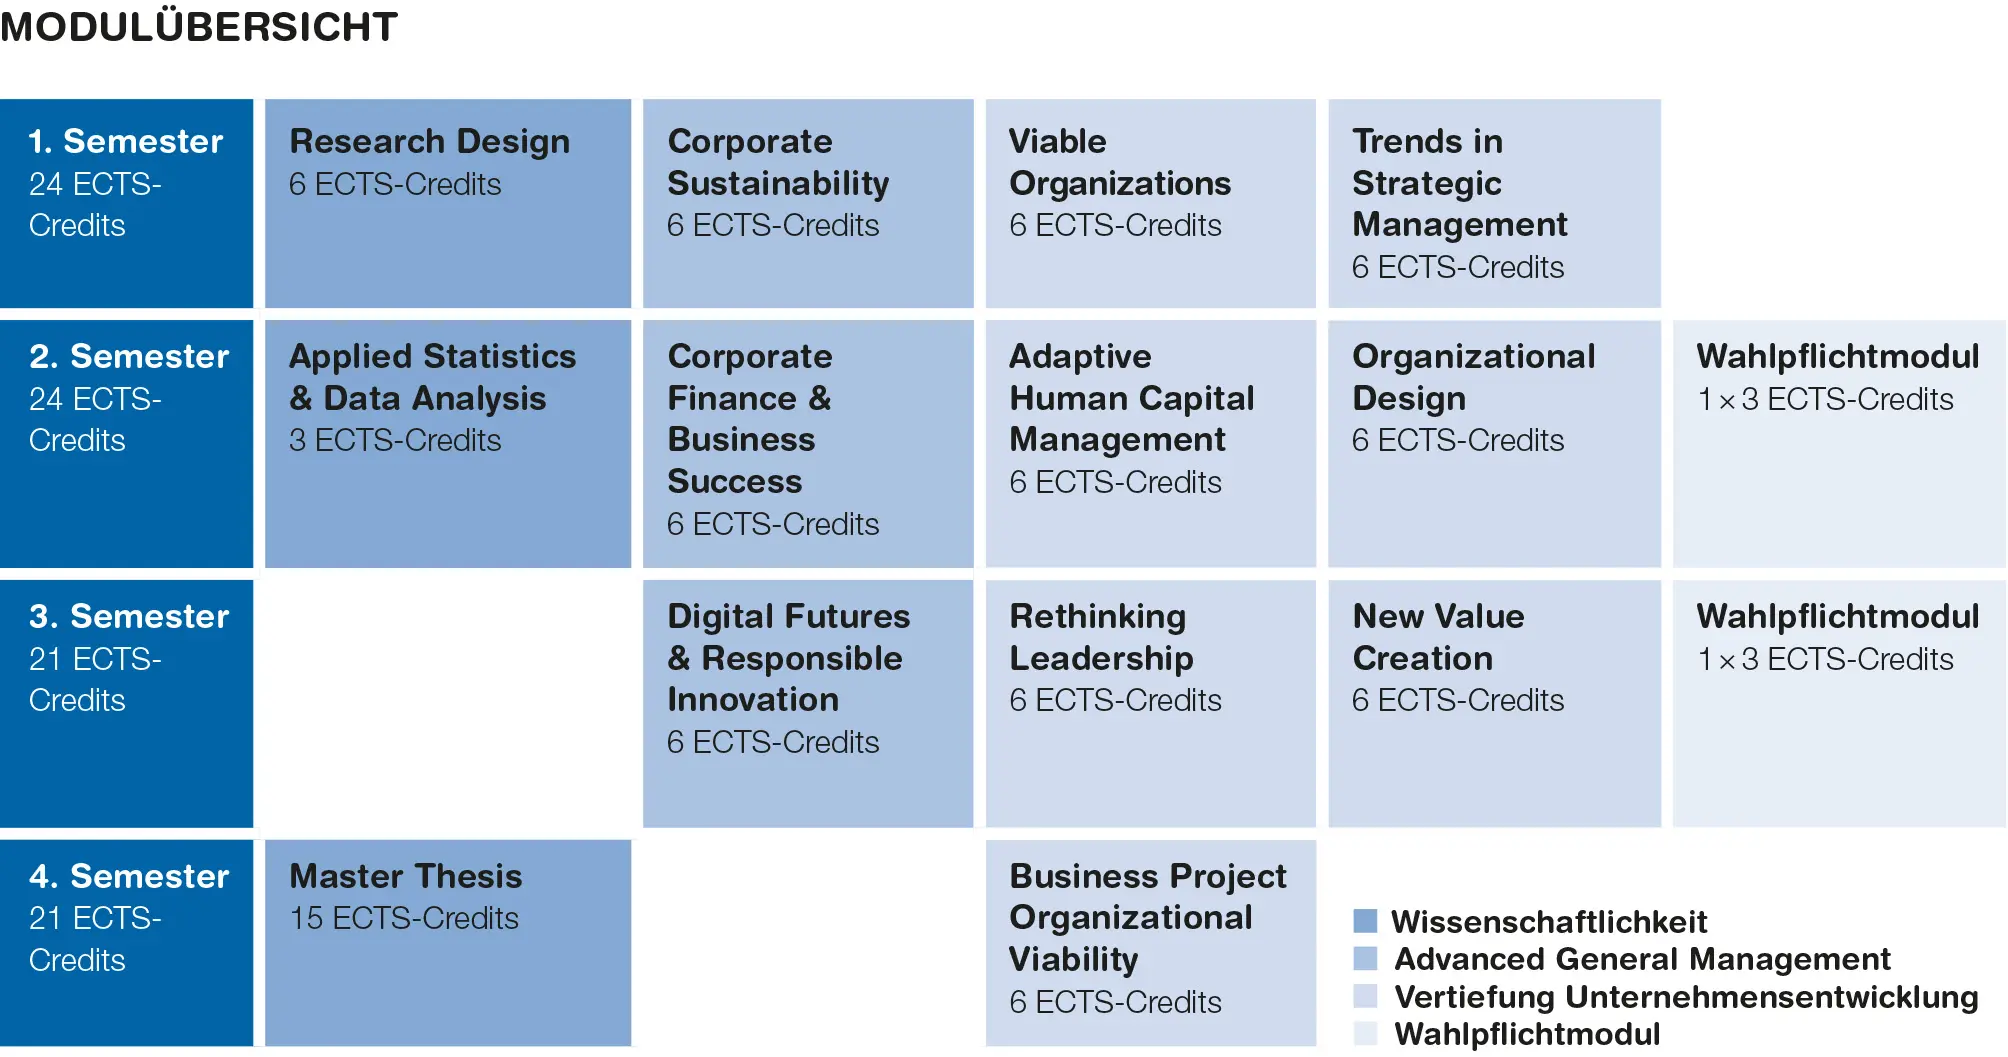Select Adaptive Human Capital Management module
Image resolution: width=2008 pixels, height=1057 pixels.
tap(1151, 444)
